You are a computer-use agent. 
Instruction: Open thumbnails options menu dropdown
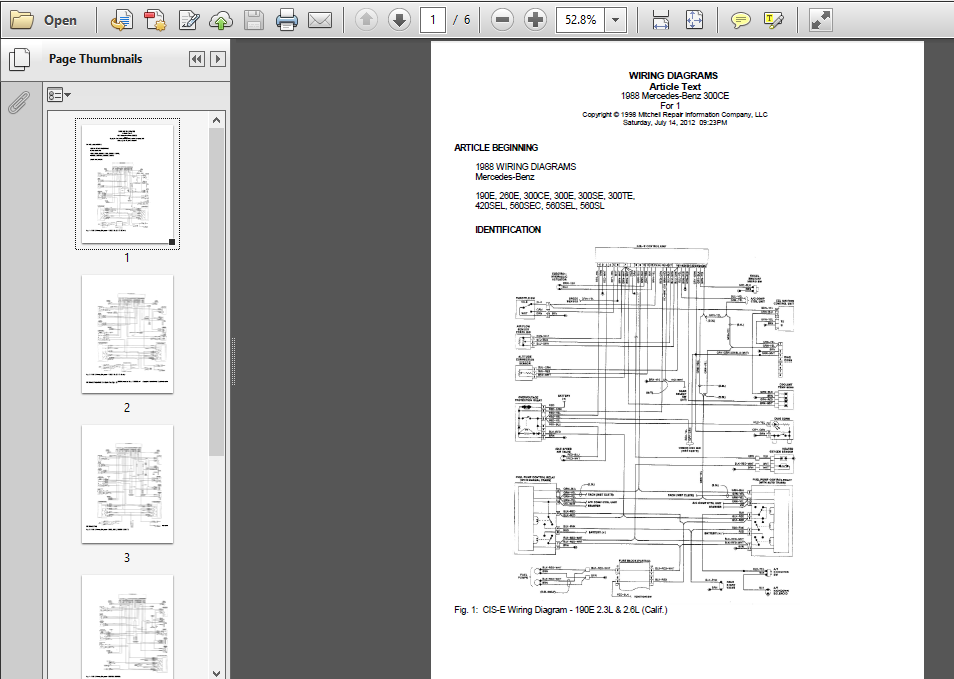click(x=59, y=95)
